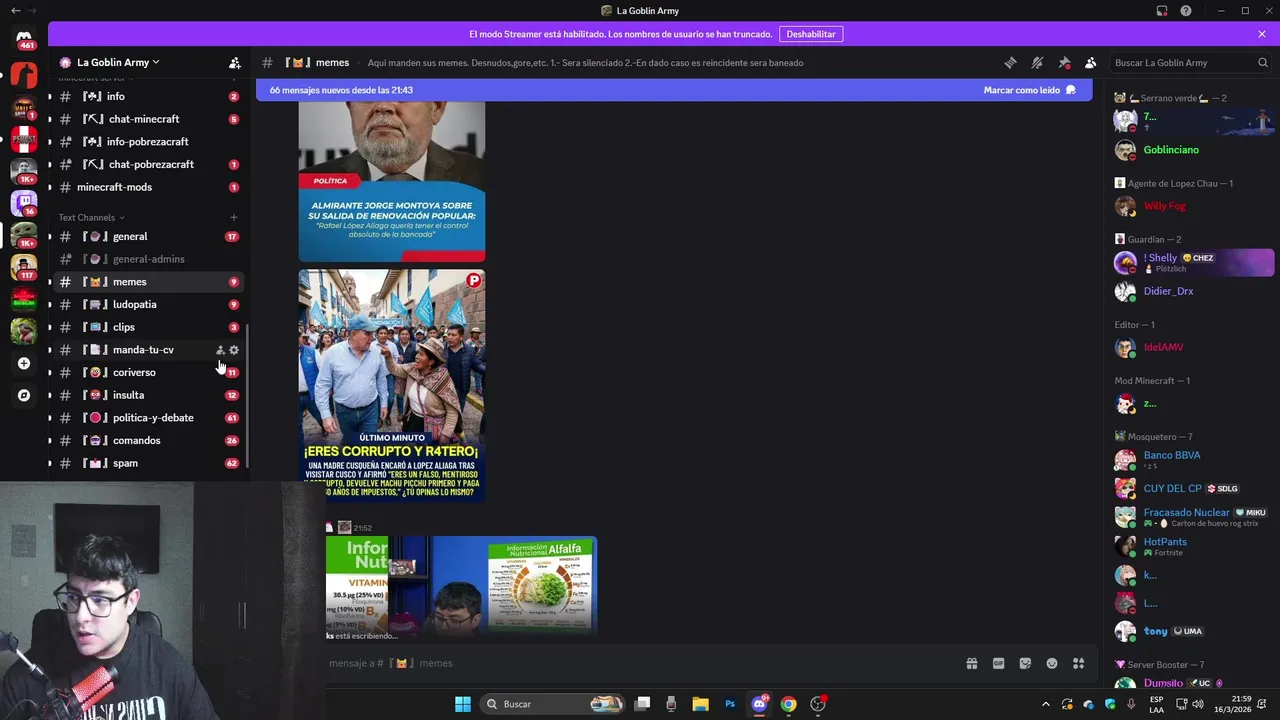The width and height of the screenshot is (1280, 720).
Task: Open Google Chrome from the taskbar
Action: 788,704
